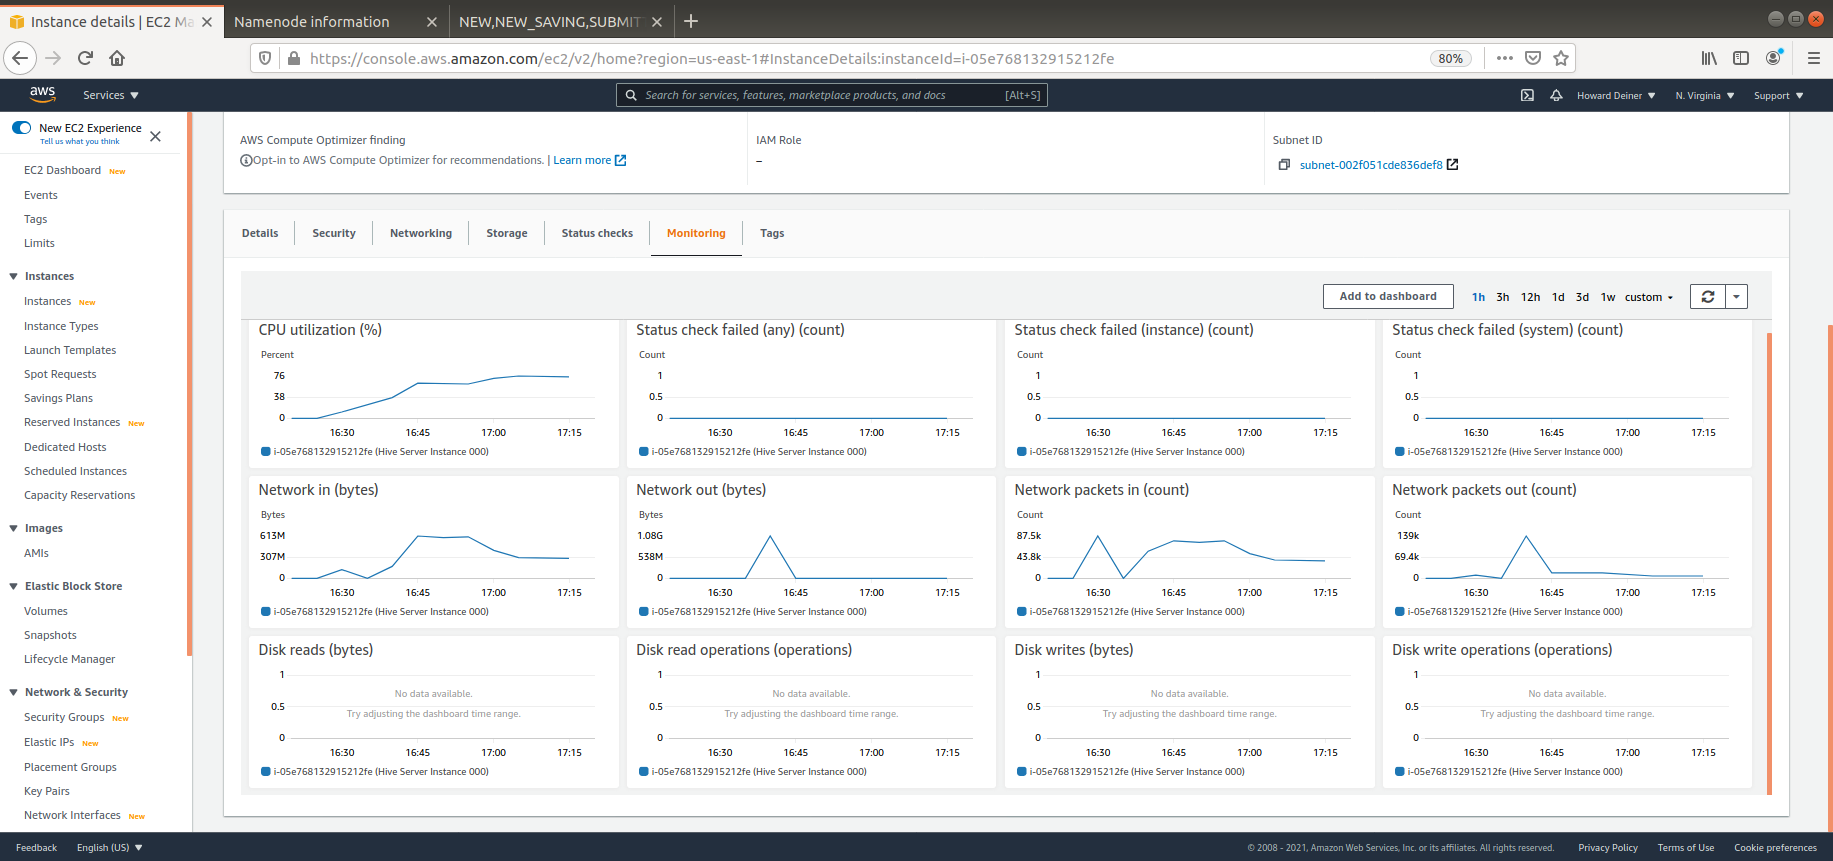Screen dimensions: 1833x861
Task: Click the browser back arrow
Action: click(20, 58)
